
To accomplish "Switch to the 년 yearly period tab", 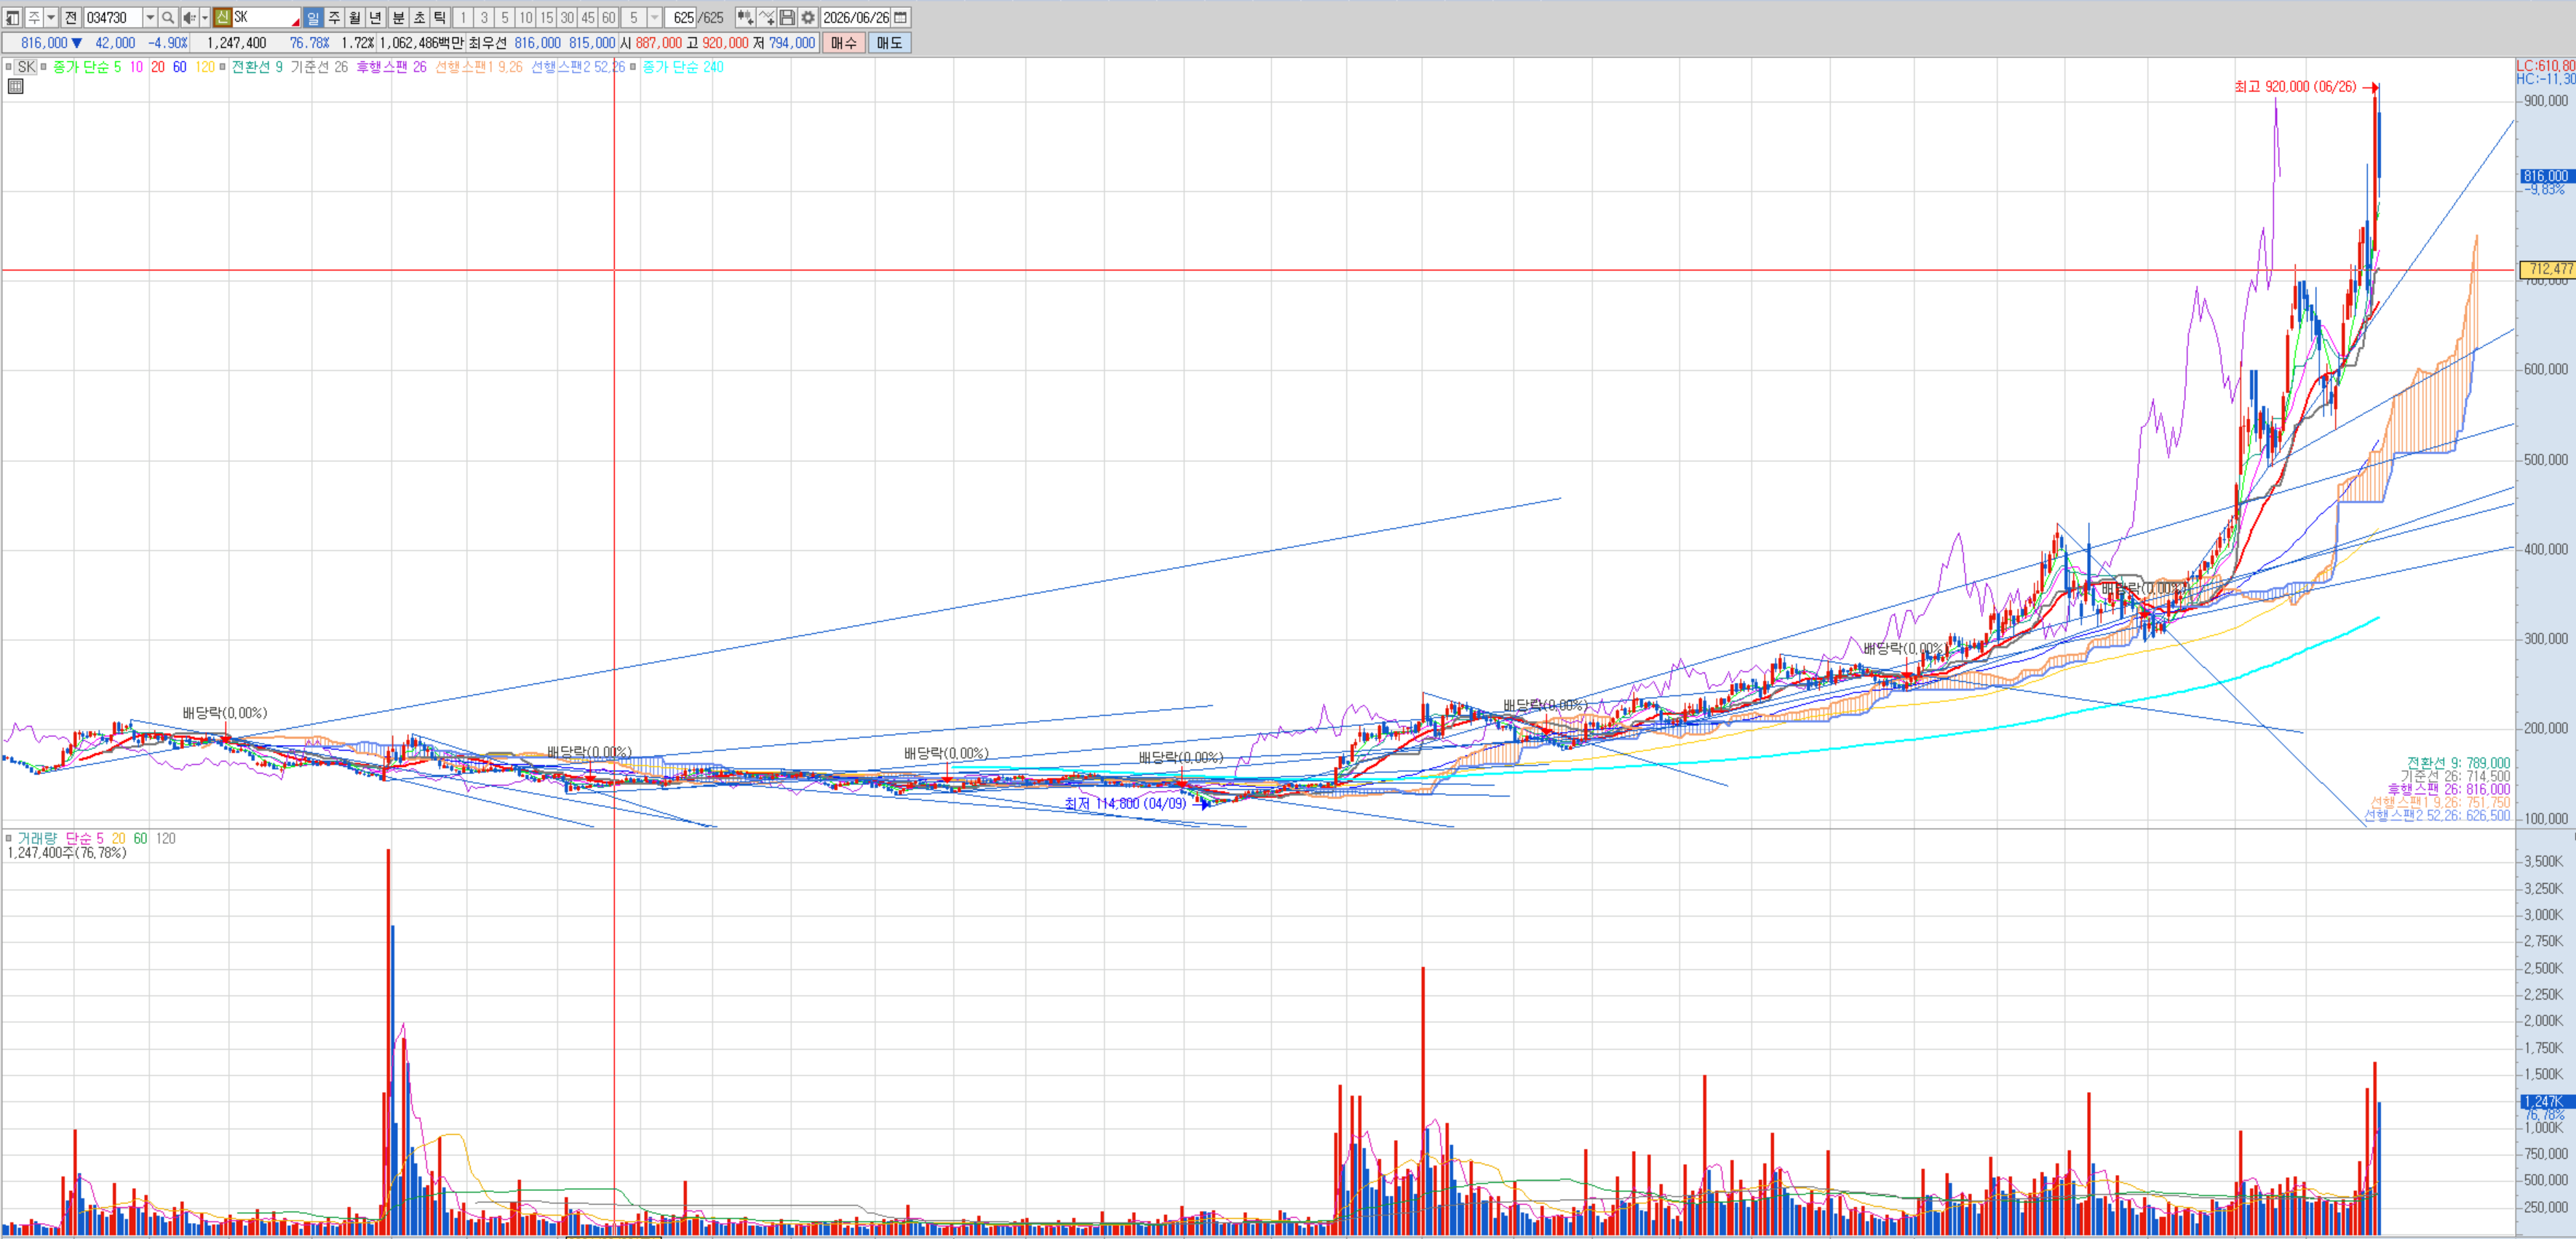I will tap(376, 18).
